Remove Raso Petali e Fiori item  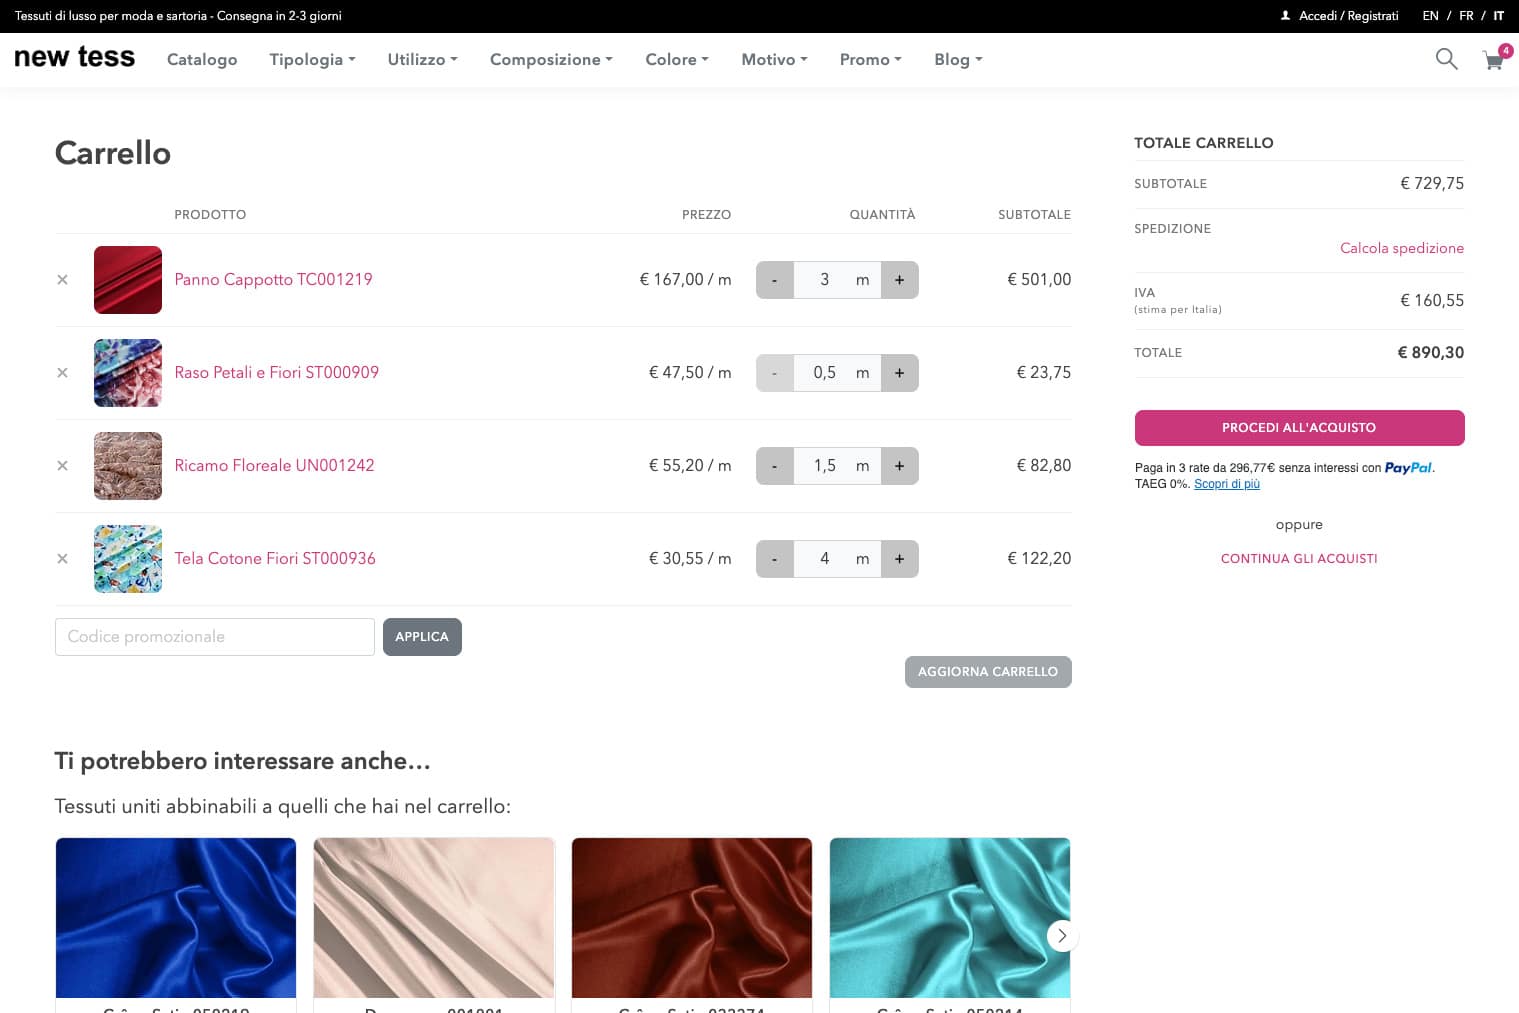tap(62, 373)
